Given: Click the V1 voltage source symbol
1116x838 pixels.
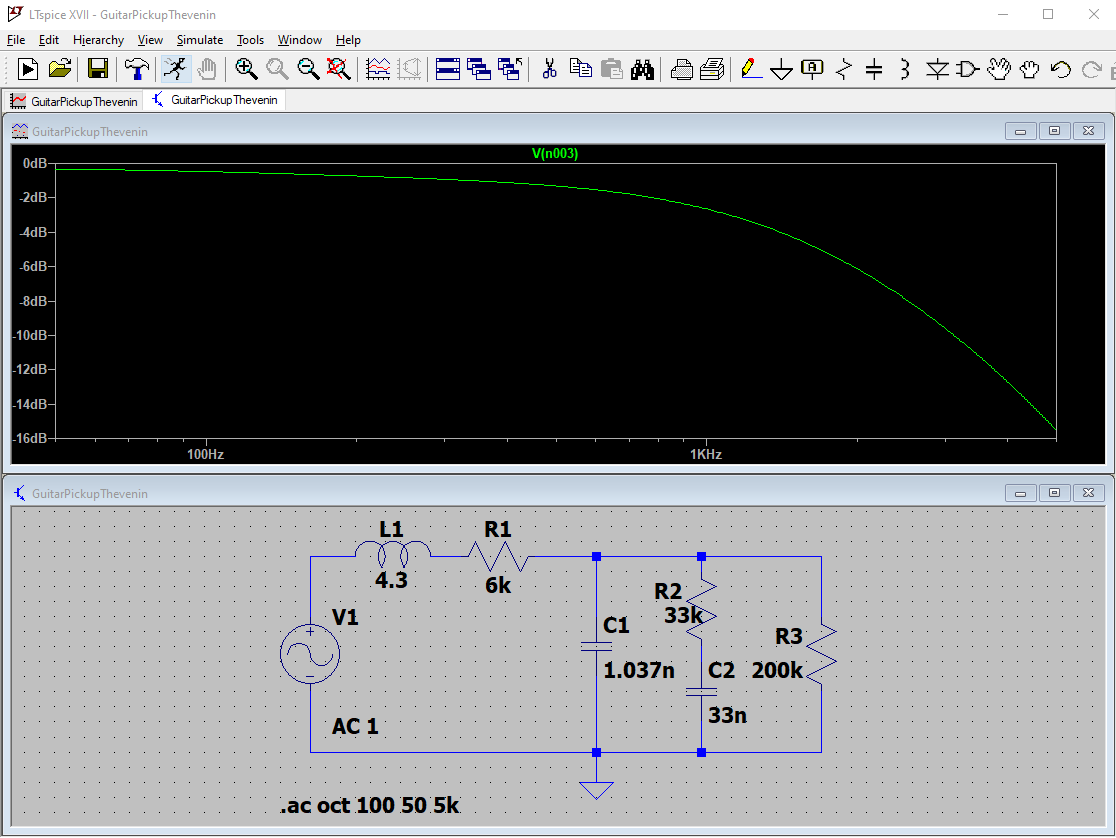Looking at the screenshot, I should pos(310,655).
